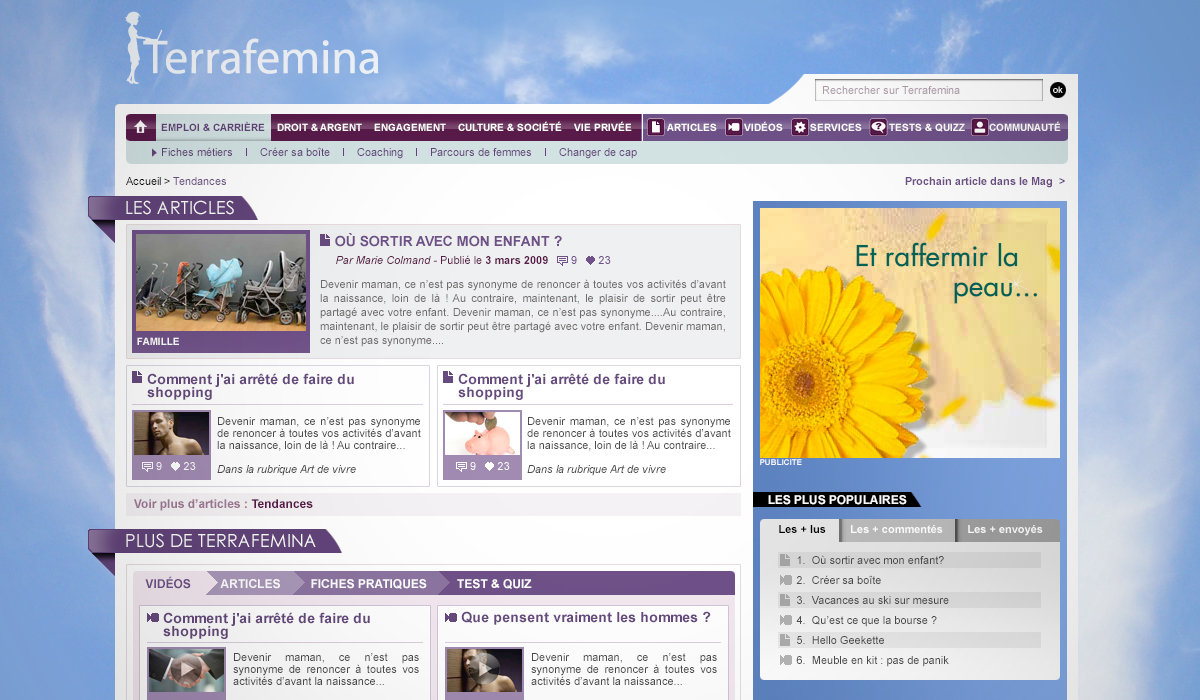Click the Tests & Quizz speech bubble icon
The image size is (1200, 700).
pyautogui.click(x=878, y=127)
